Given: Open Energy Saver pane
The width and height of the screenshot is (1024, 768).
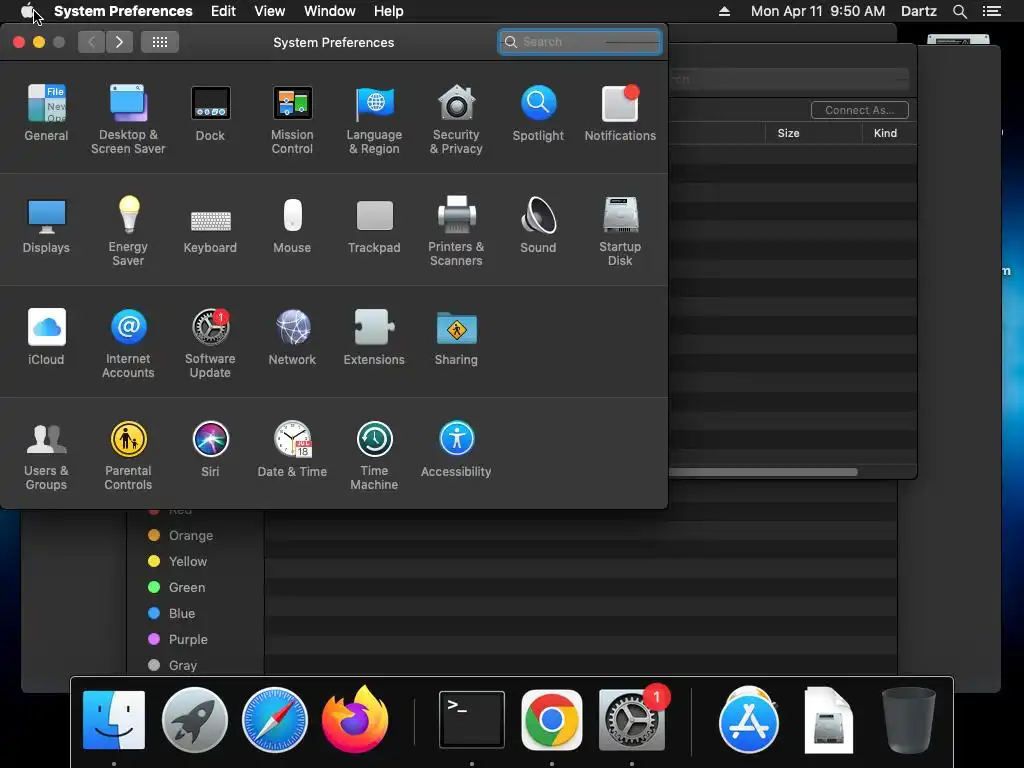Looking at the screenshot, I should [x=128, y=231].
